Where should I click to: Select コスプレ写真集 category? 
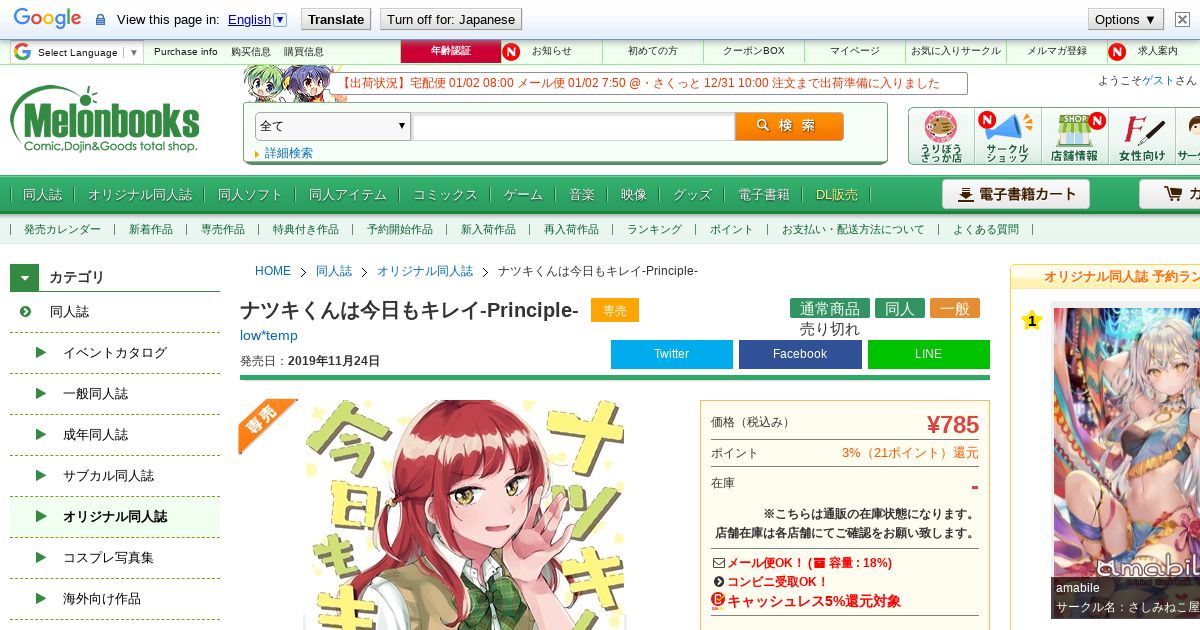[108, 558]
